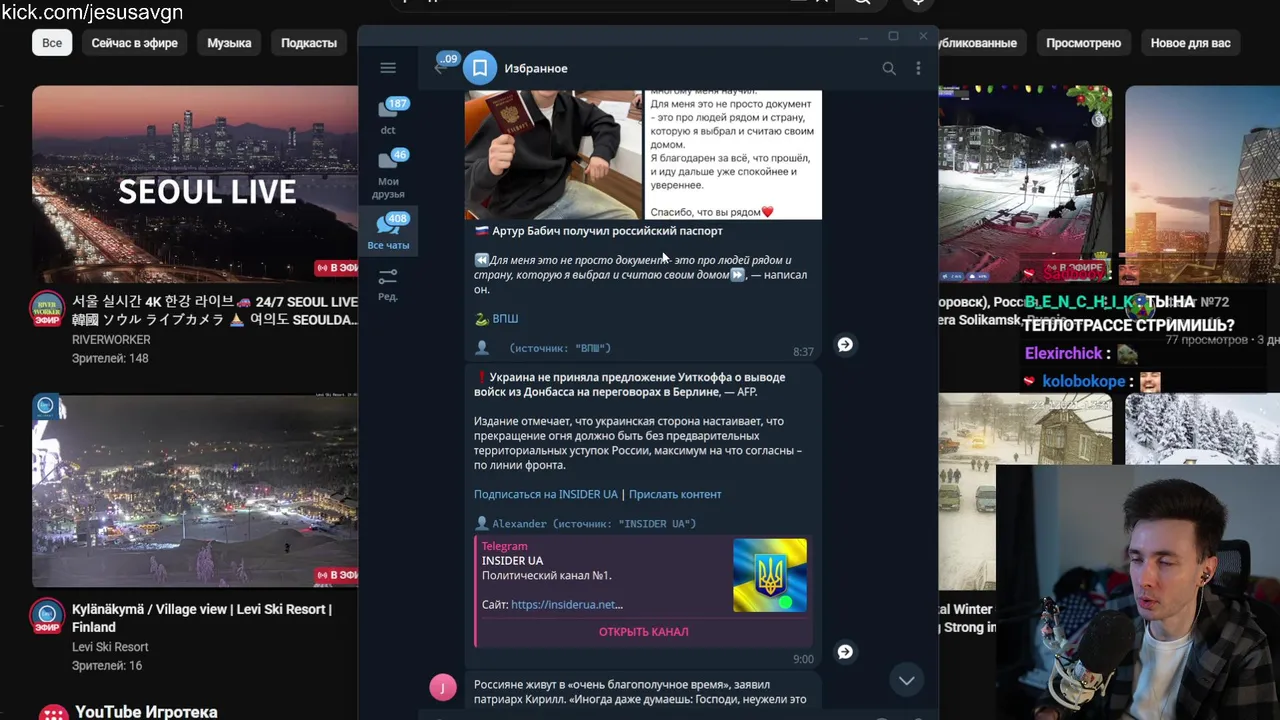Viewport: 1280px width, 720px height.
Task: Select the Просмотрено filter chip
Action: pyautogui.click(x=1083, y=43)
